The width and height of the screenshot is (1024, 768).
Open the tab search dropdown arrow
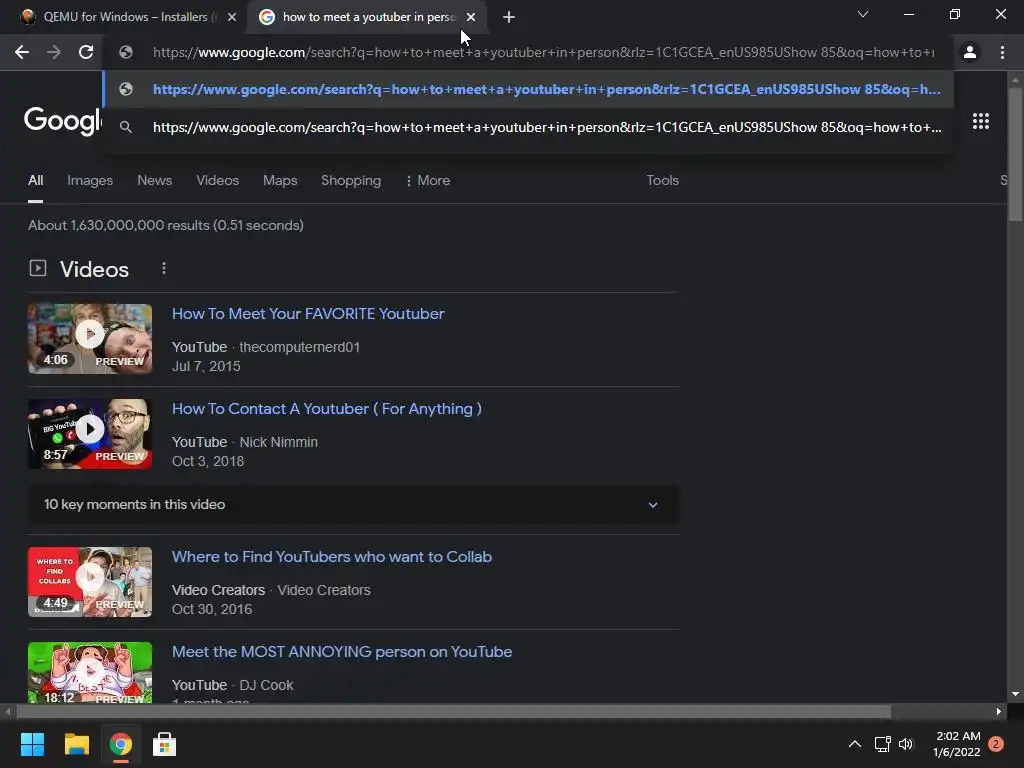pyautogui.click(x=863, y=14)
